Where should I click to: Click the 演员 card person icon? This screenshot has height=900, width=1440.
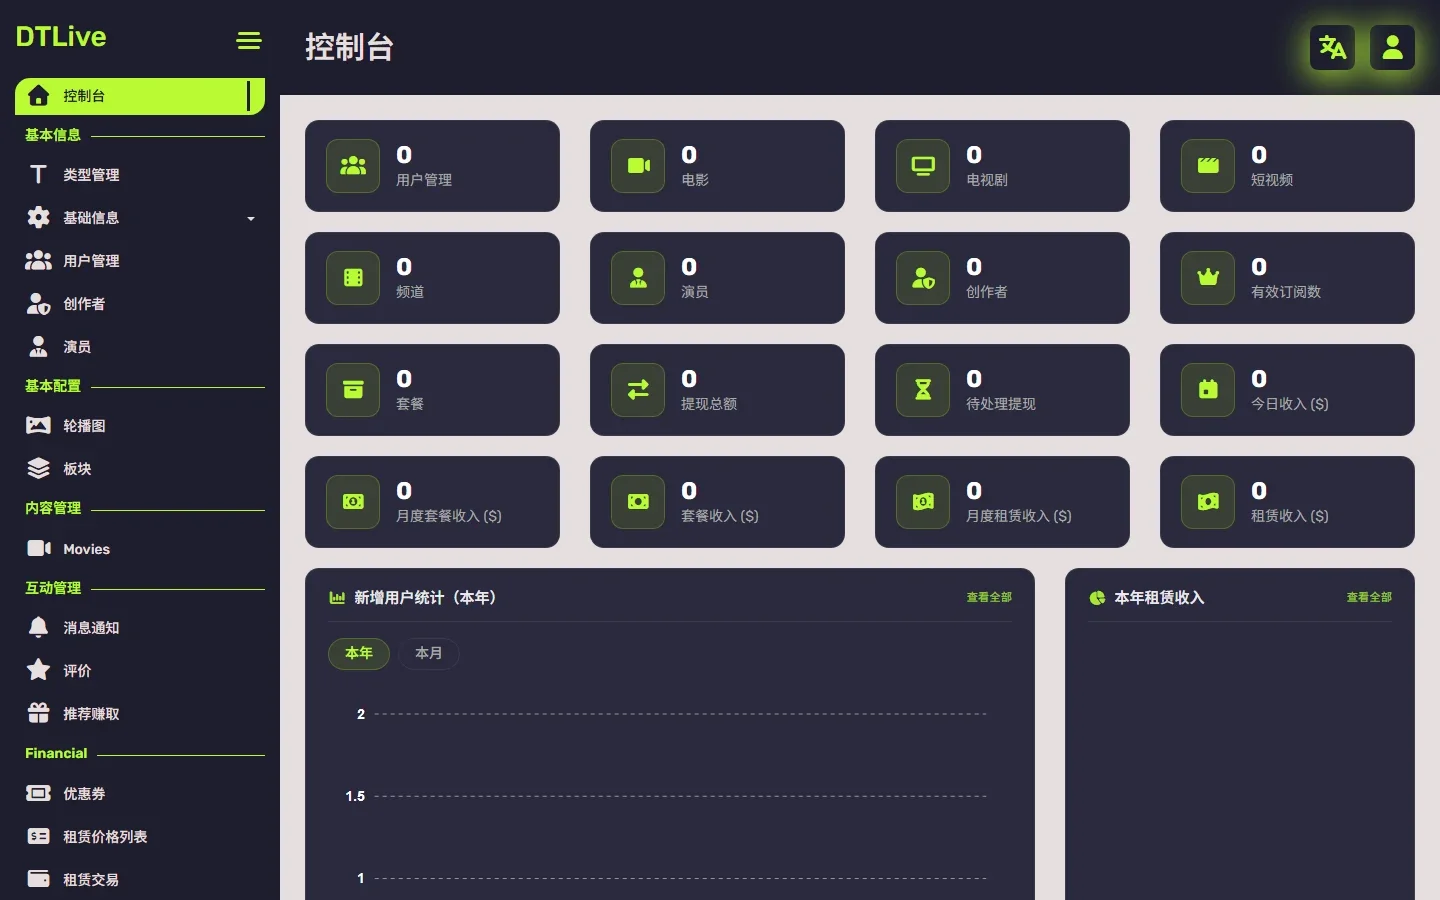pyautogui.click(x=638, y=278)
